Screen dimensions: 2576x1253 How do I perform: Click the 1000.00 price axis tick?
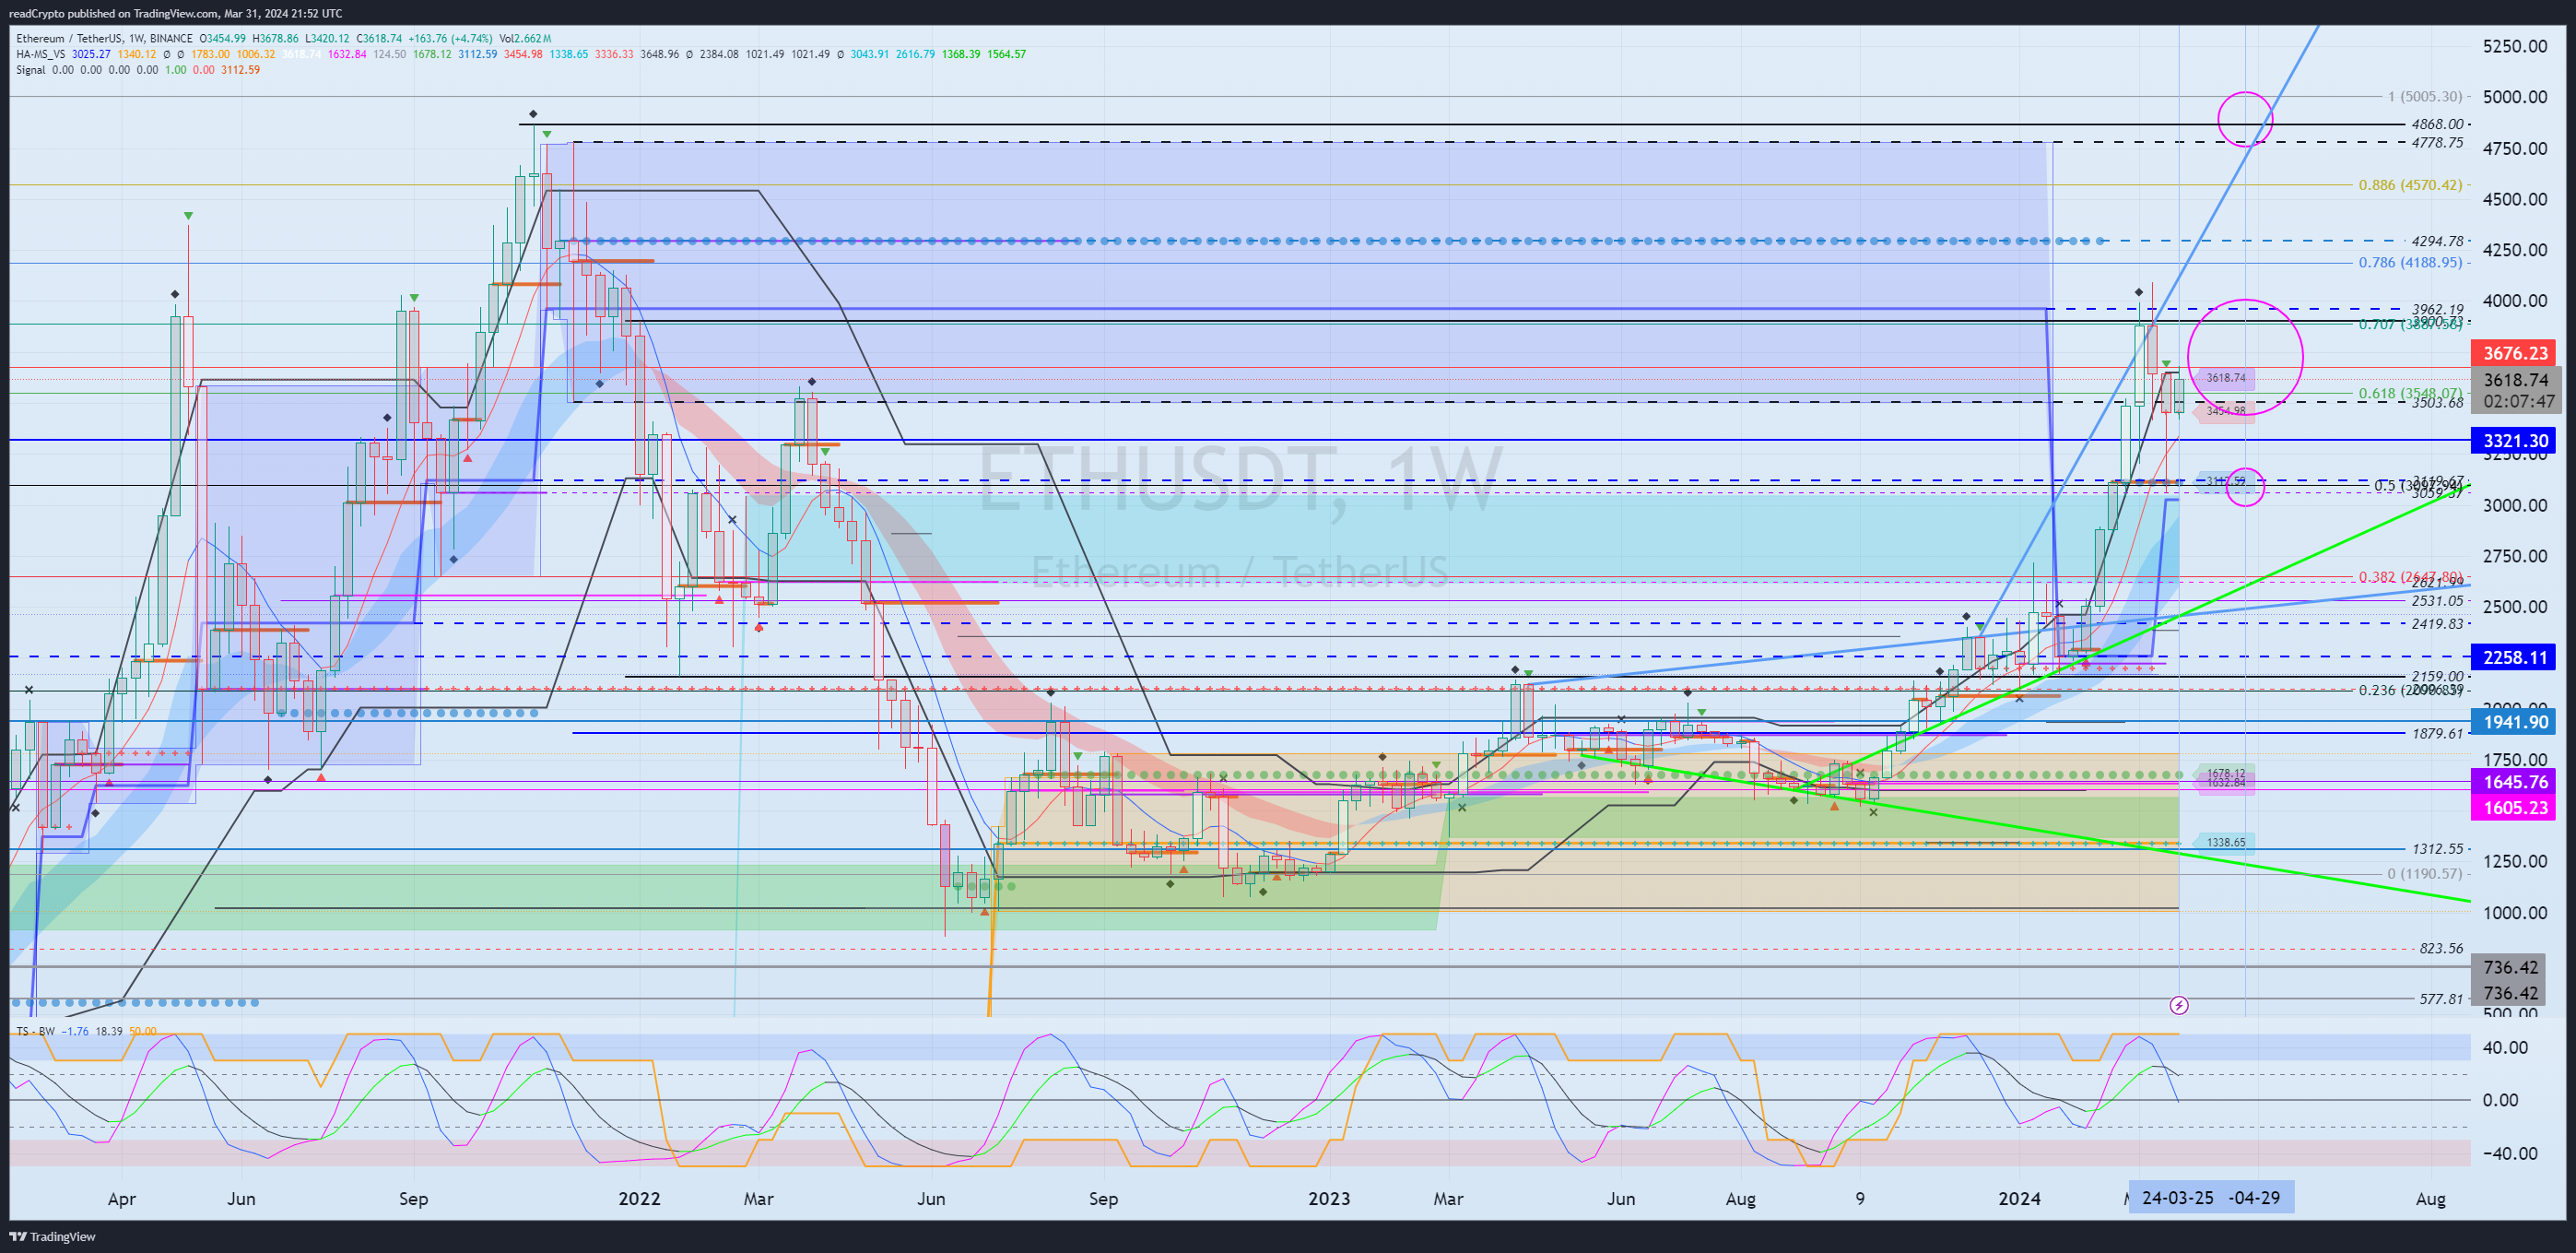tap(2515, 912)
